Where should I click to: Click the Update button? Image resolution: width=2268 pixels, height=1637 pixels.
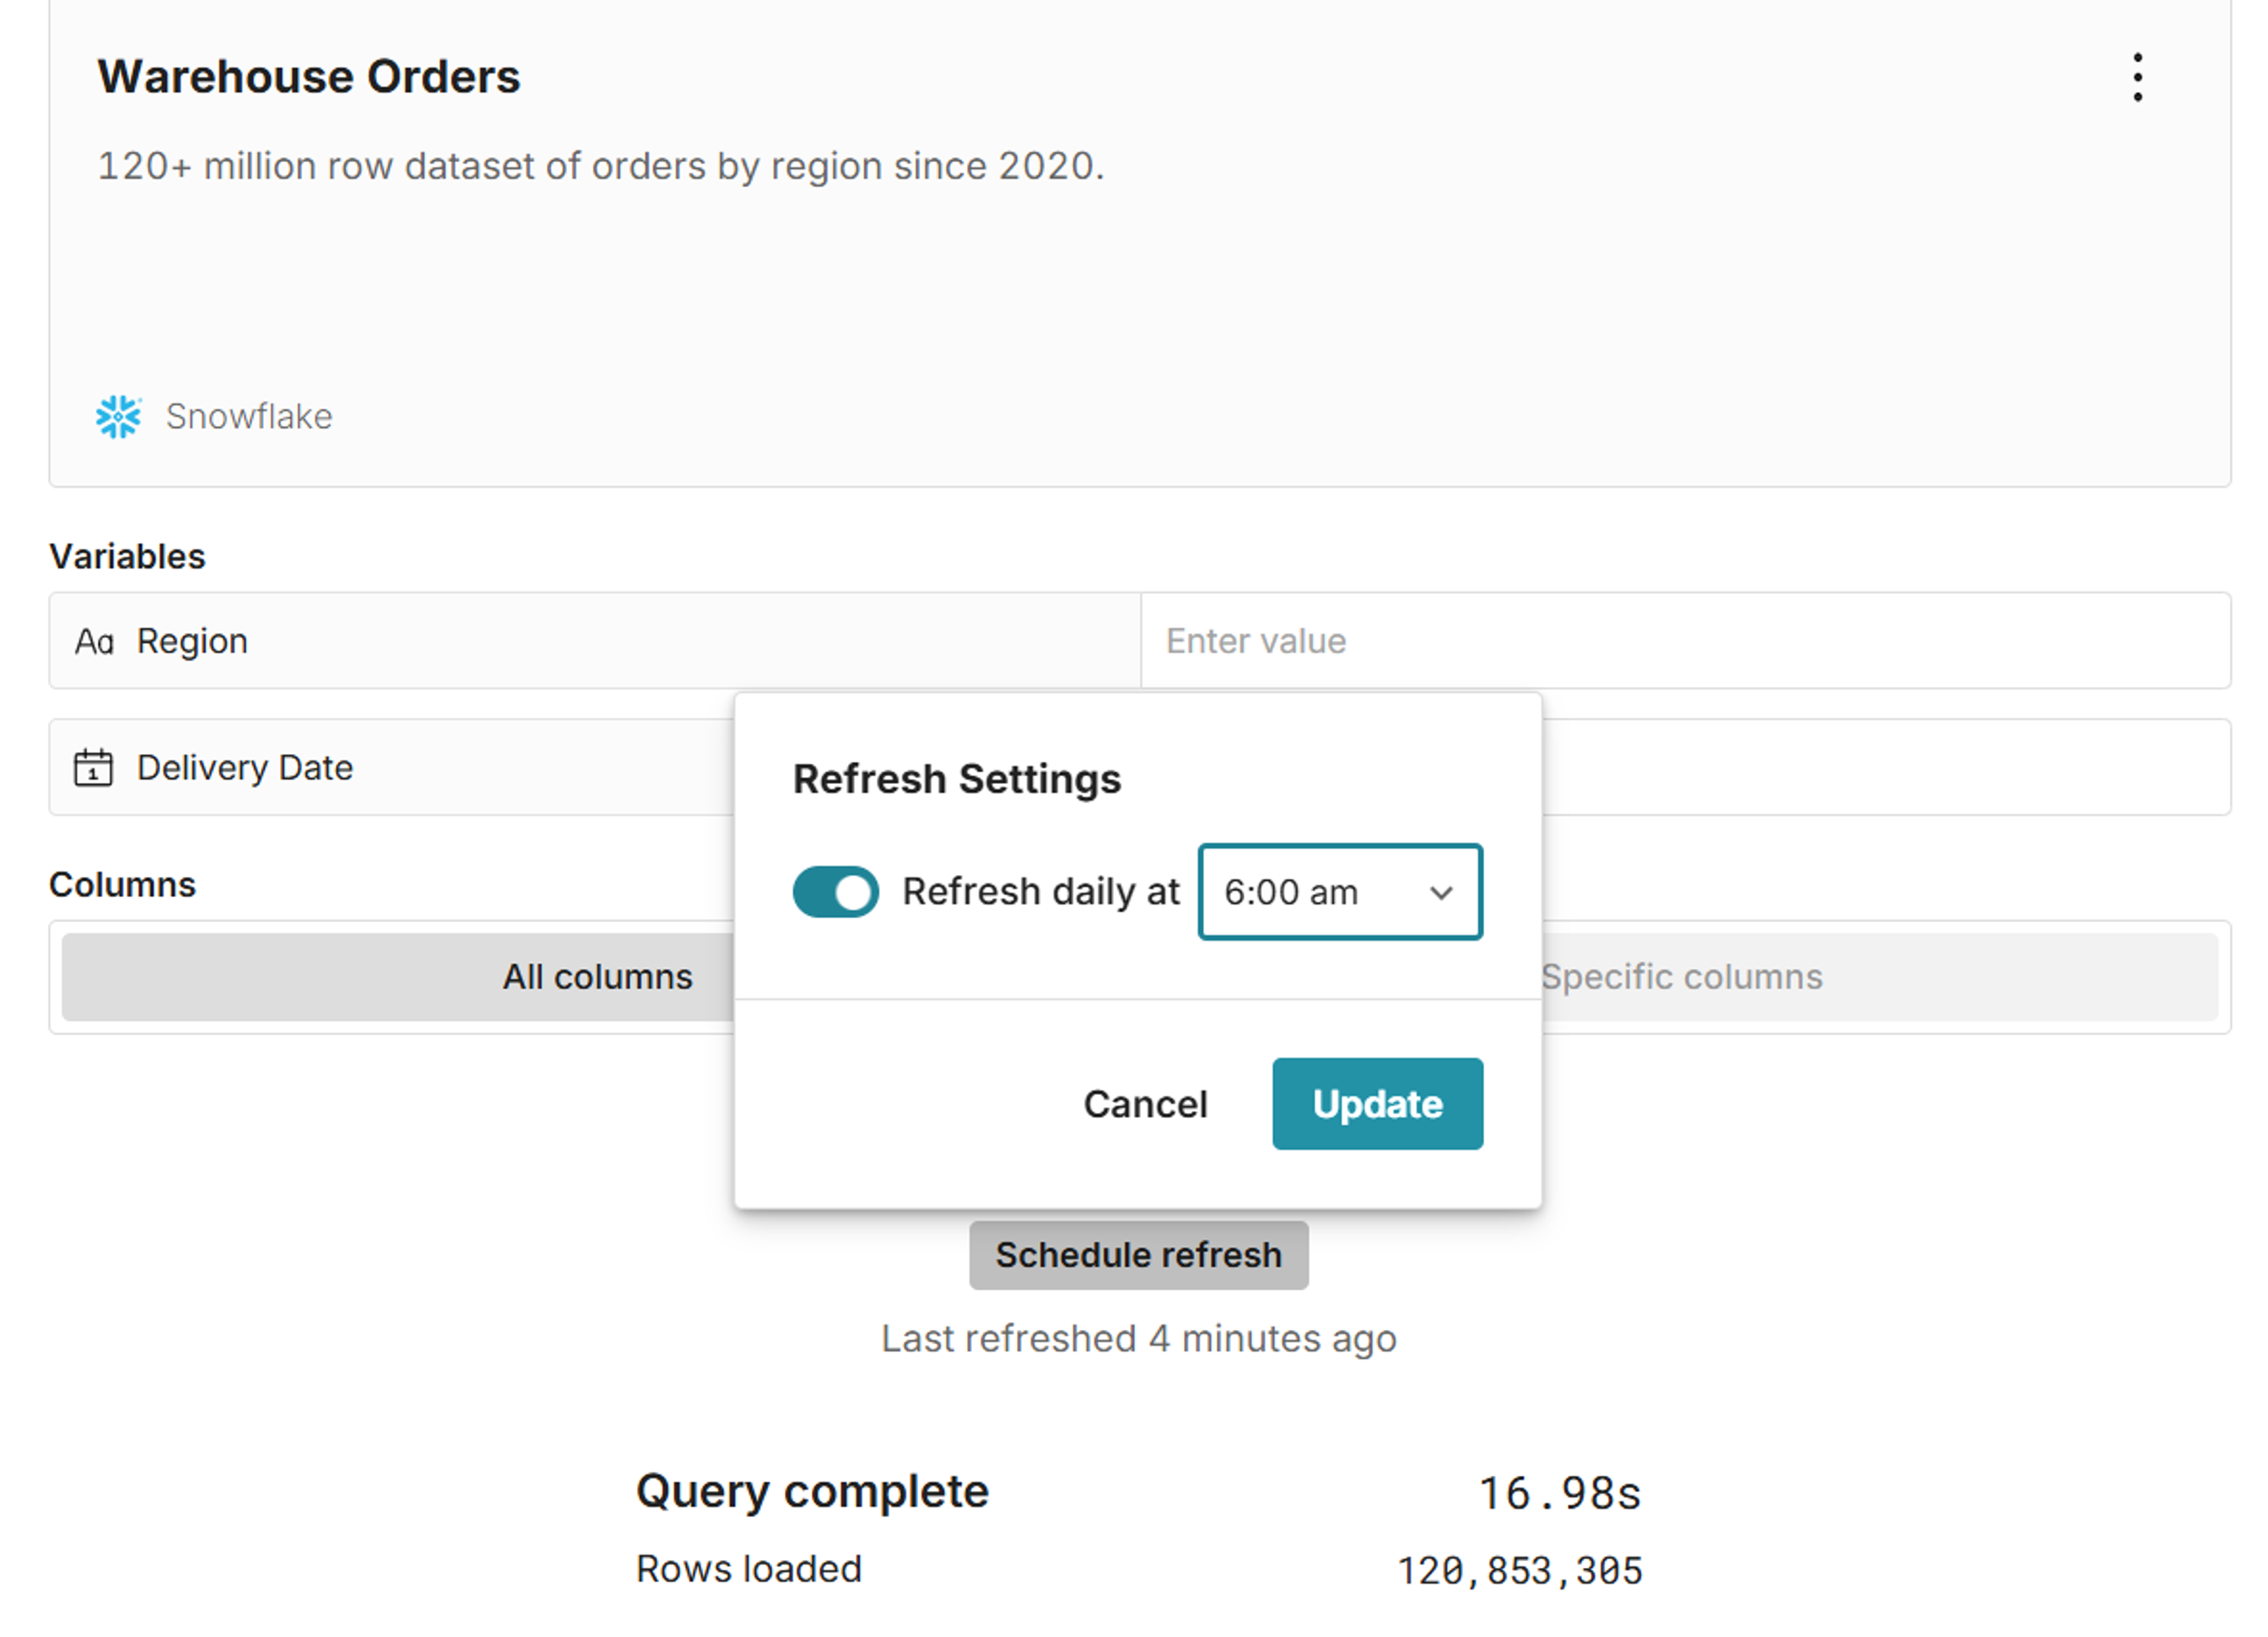[x=1376, y=1104]
